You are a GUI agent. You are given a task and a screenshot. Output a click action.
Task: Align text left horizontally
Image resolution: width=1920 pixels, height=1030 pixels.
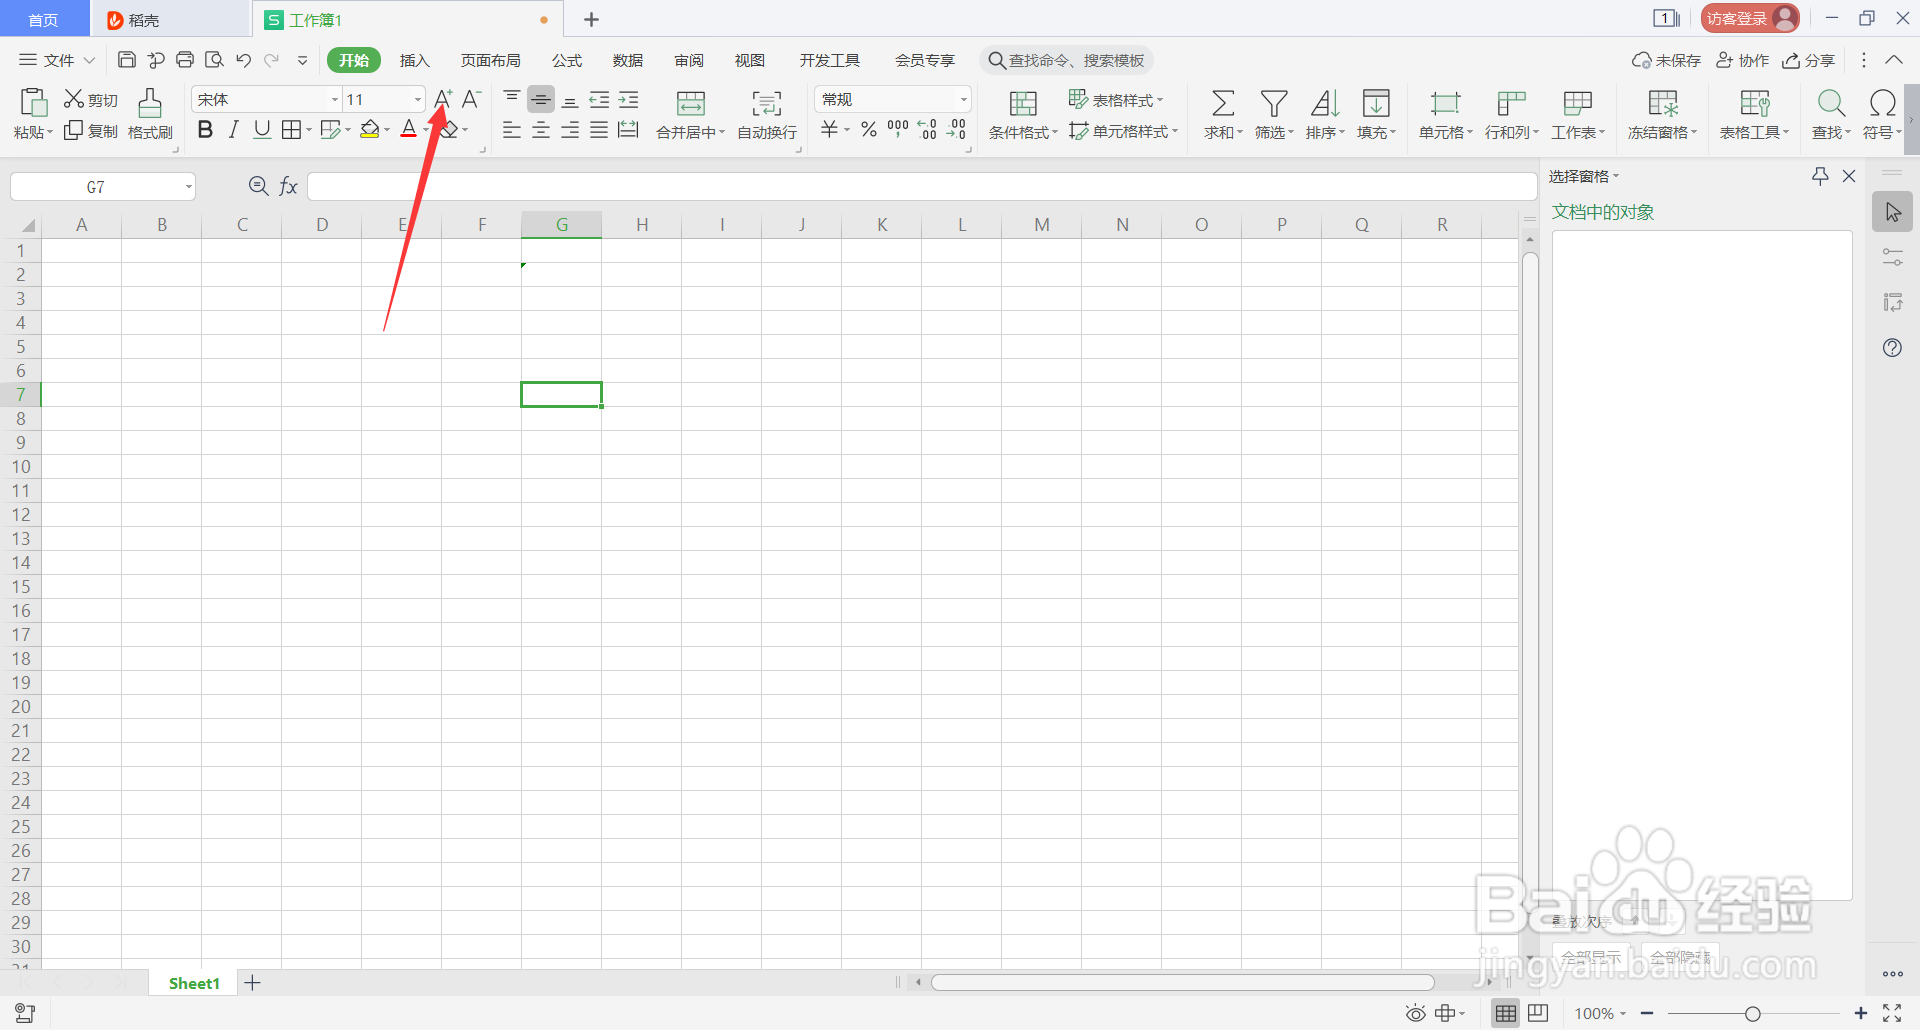[x=512, y=130]
